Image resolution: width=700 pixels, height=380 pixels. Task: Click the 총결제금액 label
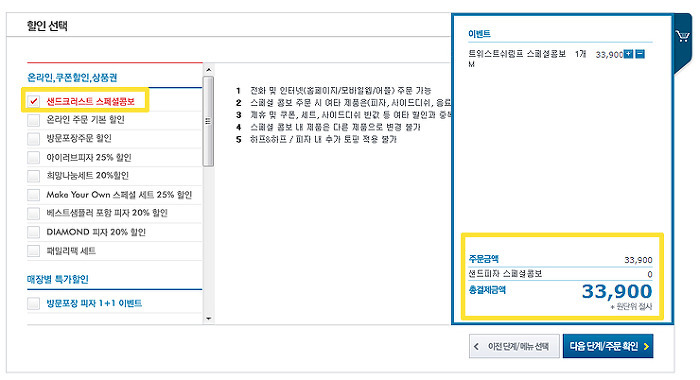coord(487,290)
